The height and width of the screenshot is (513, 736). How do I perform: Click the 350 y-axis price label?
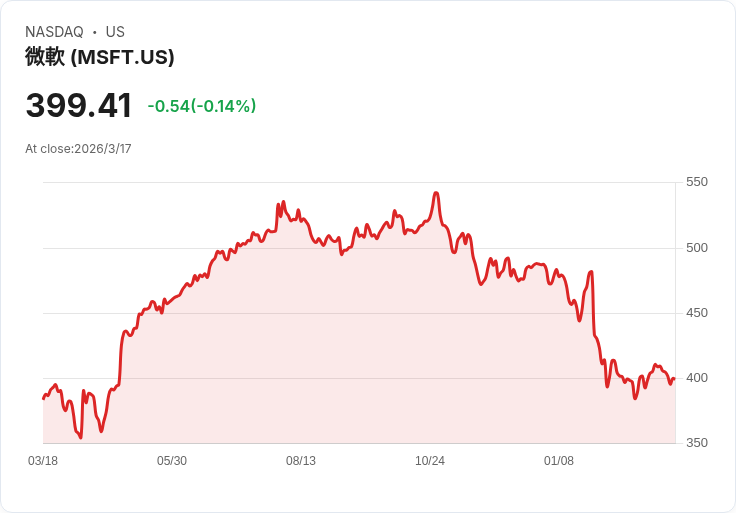point(696,443)
